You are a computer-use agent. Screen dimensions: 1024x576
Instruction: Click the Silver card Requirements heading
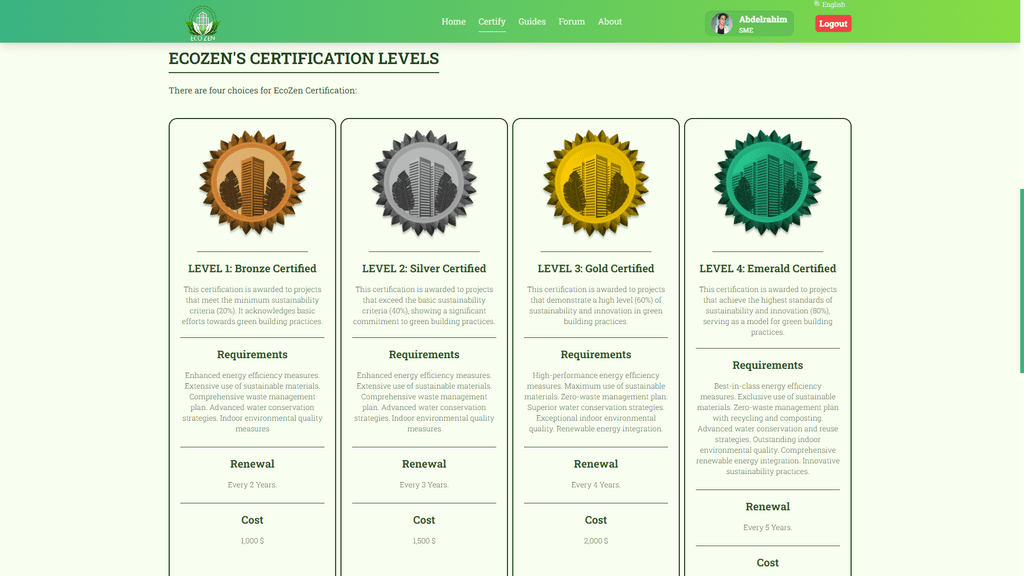(424, 355)
